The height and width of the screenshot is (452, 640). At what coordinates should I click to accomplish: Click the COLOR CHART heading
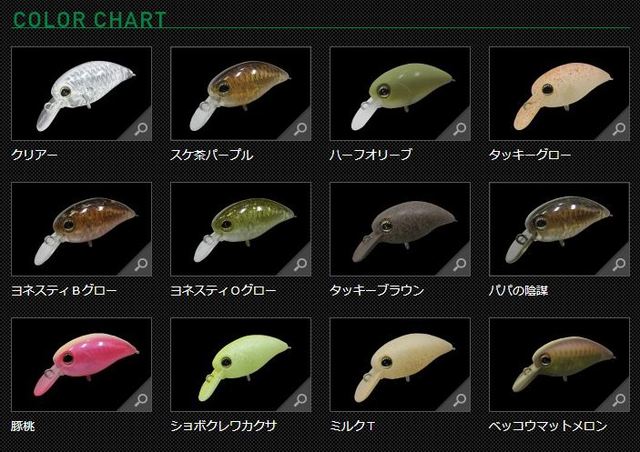[x=89, y=20]
